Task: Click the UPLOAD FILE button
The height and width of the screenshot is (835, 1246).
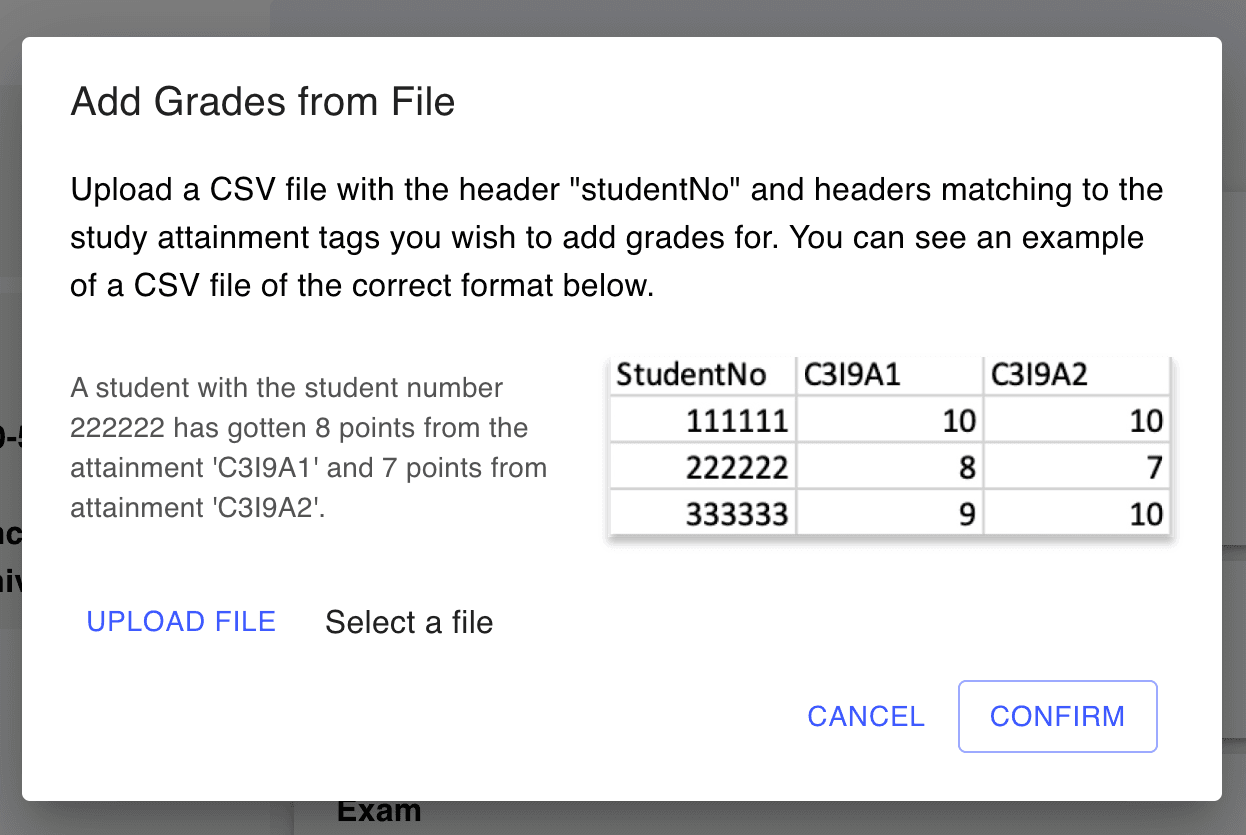Action: (x=181, y=622)
